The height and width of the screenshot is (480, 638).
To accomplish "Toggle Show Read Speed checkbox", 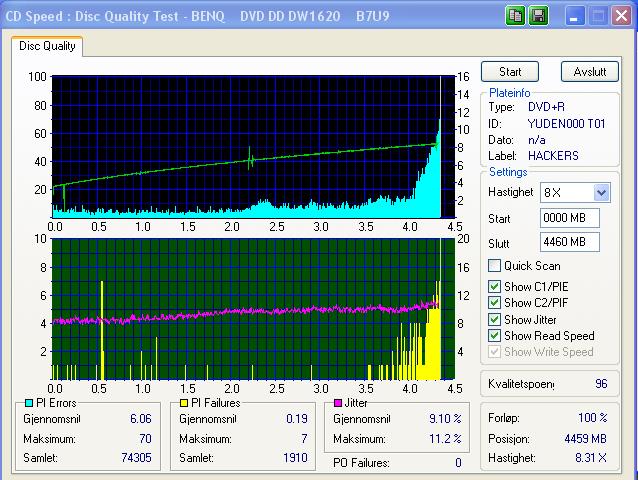I will coord(494,336).
